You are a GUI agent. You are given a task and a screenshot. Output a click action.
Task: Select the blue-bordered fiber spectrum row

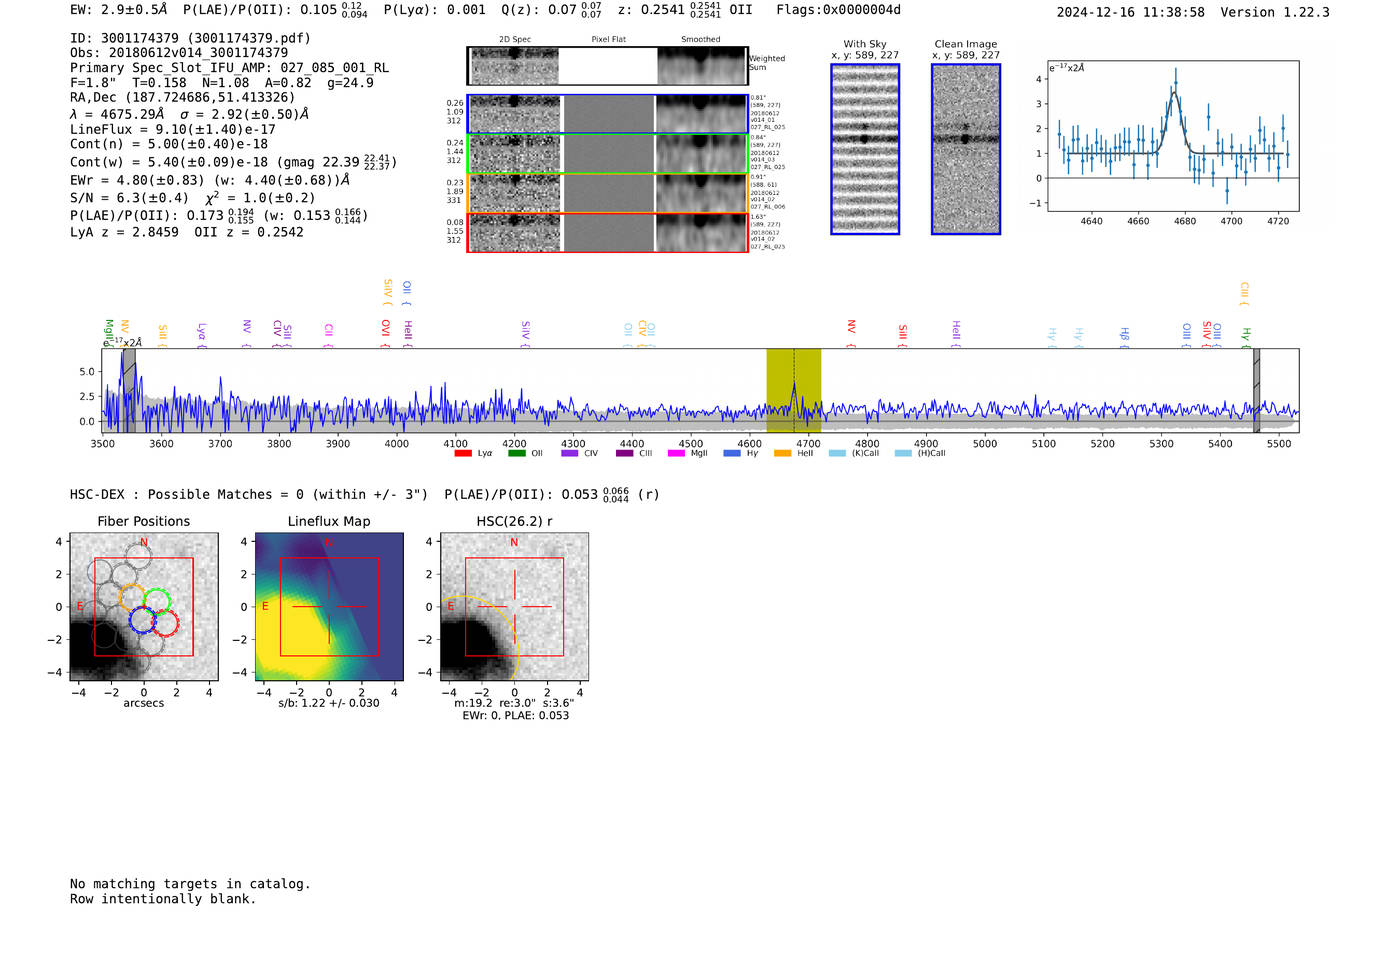tap(607, 114)
